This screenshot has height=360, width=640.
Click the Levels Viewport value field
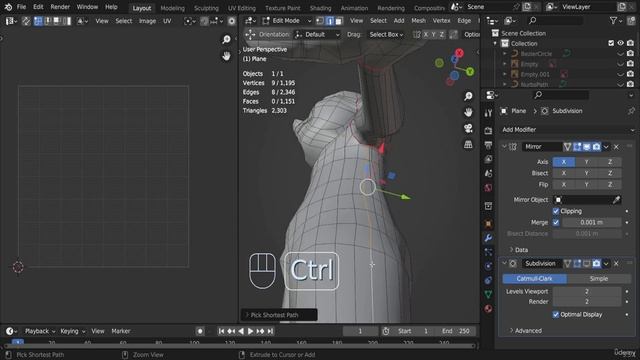point(587,291)
